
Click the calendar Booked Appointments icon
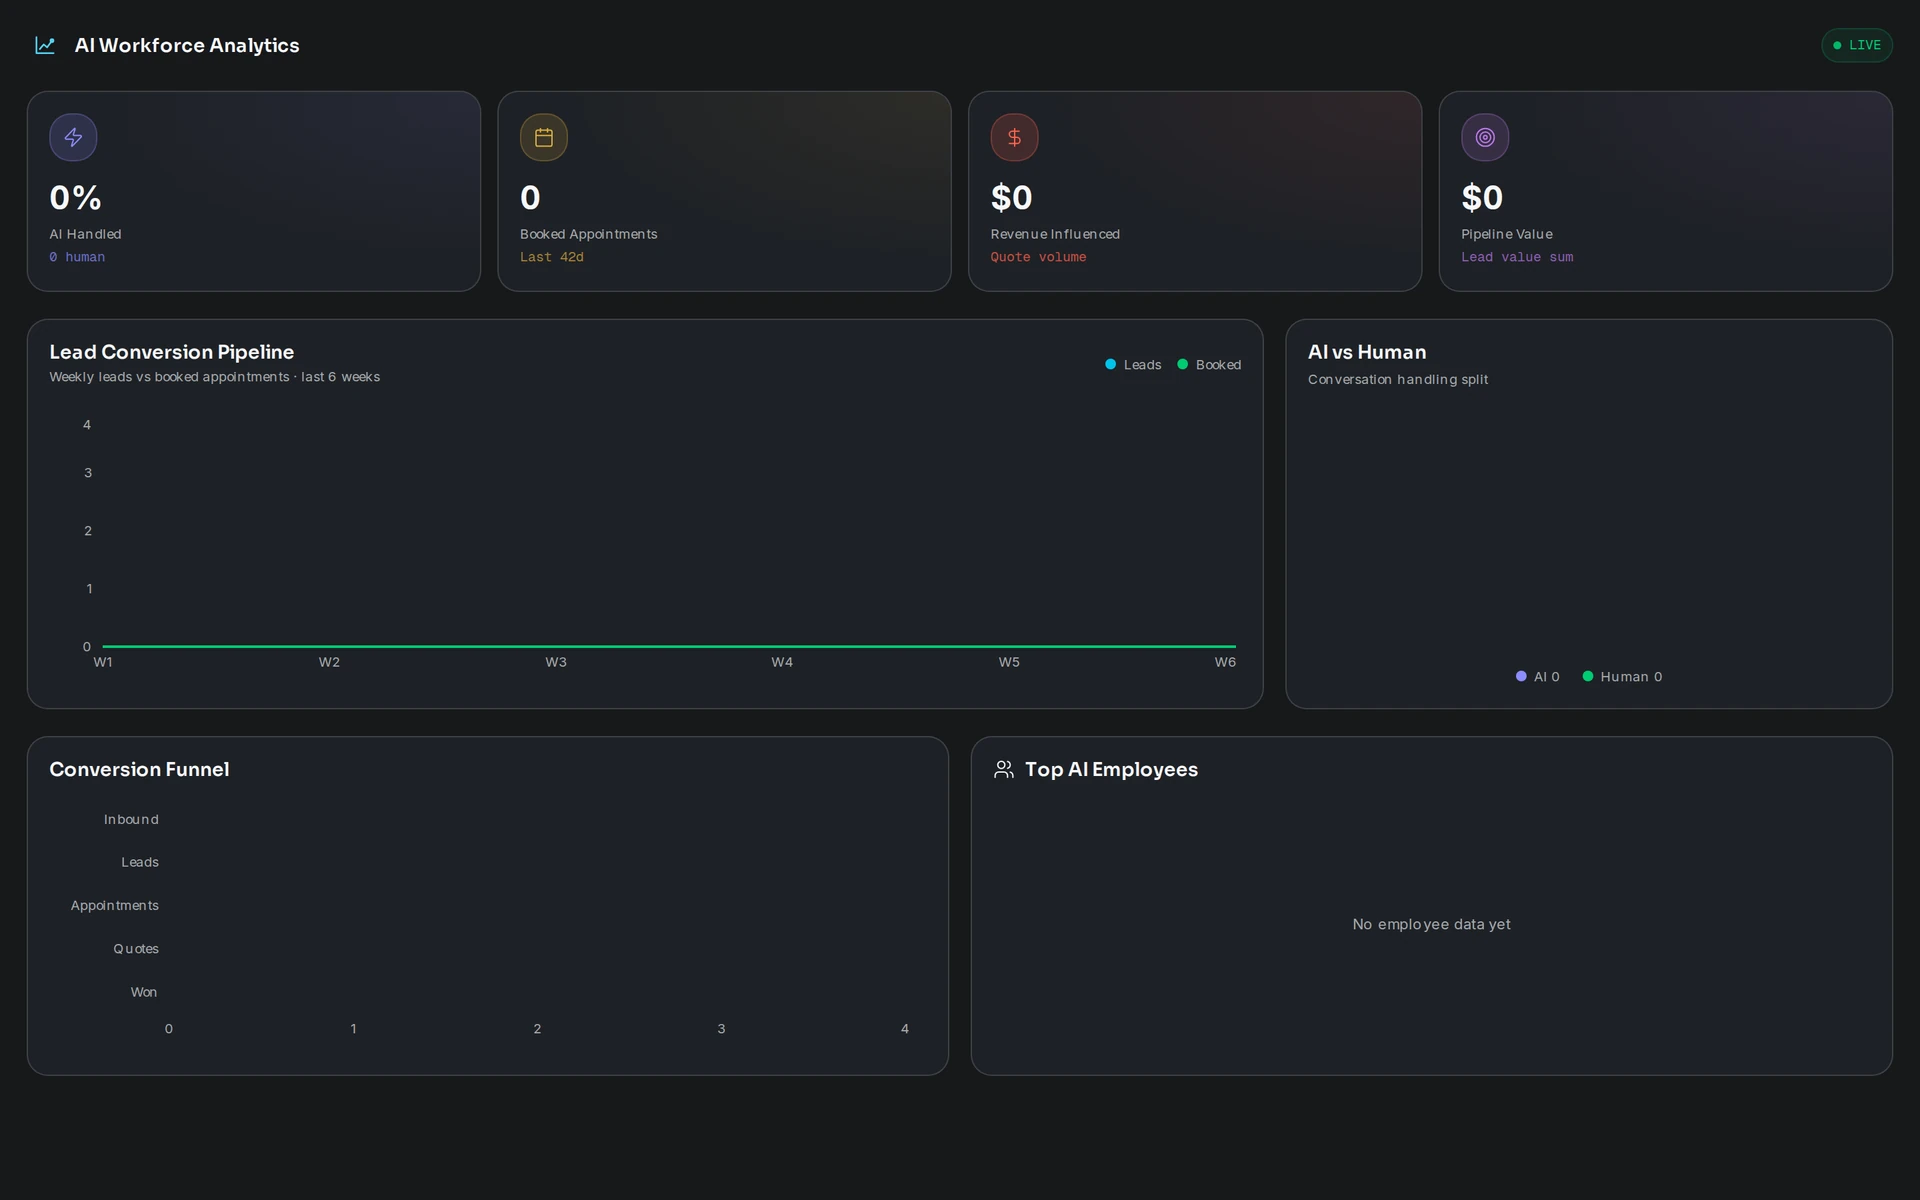544,137
